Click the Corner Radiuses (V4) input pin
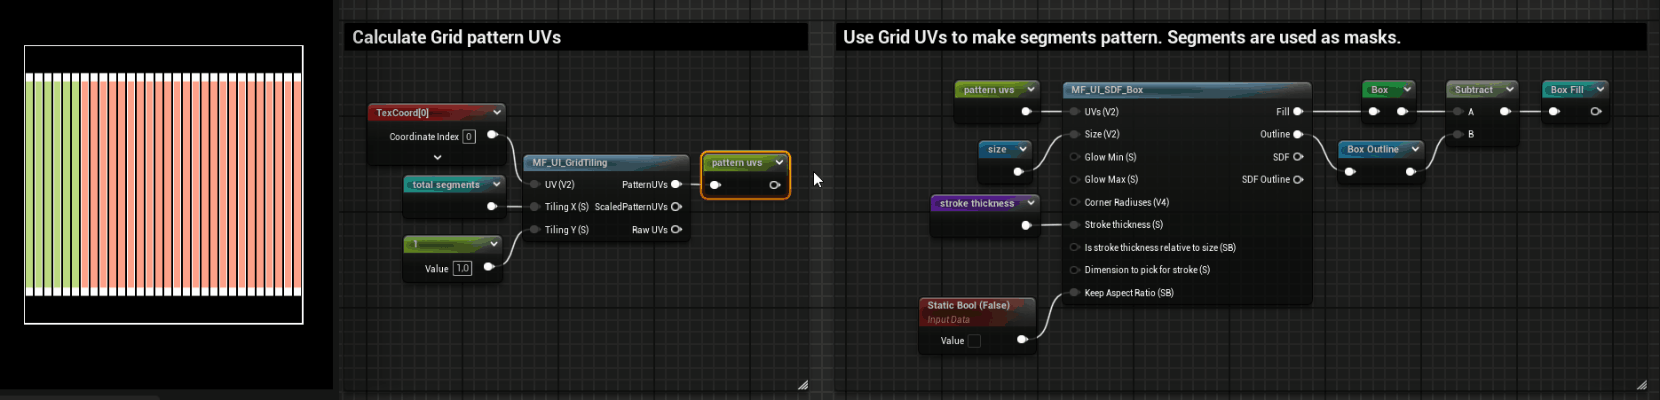 (x=1075, y=202)
